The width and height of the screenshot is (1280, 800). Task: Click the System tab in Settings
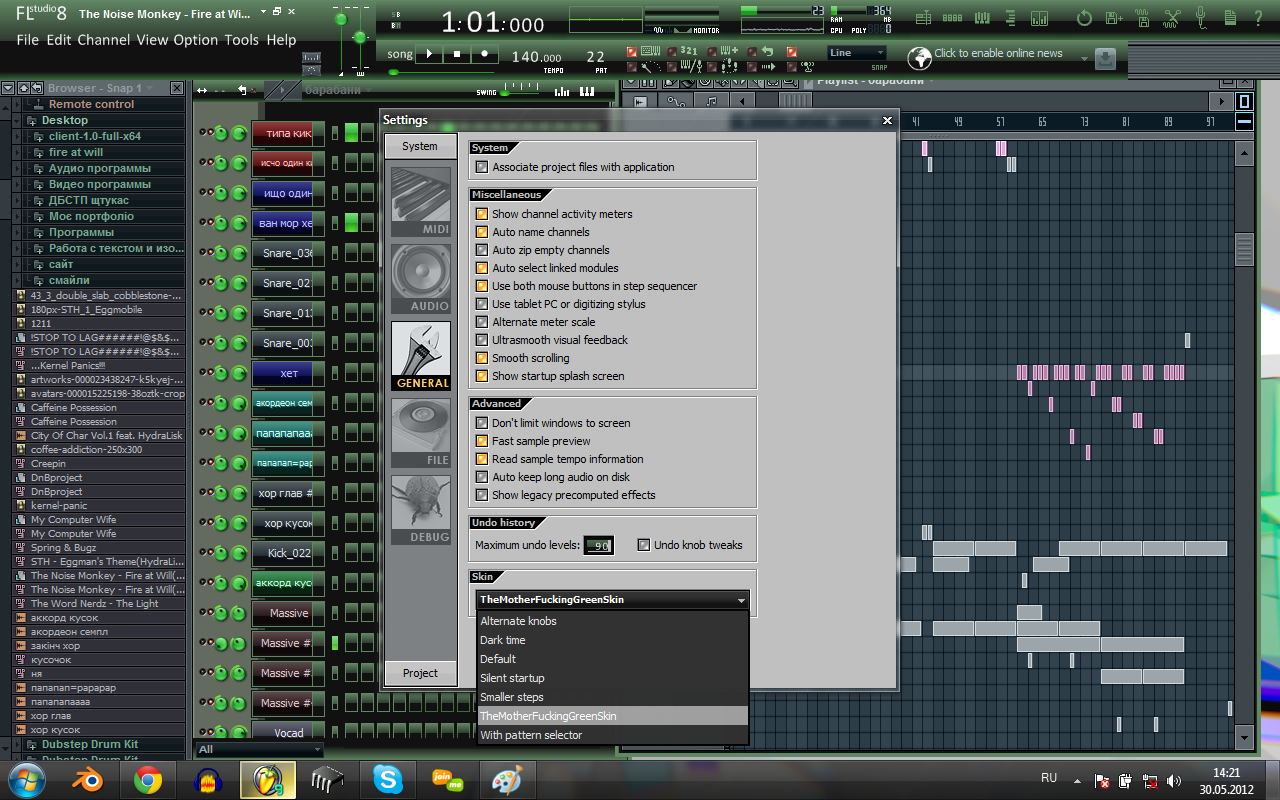(420, 146)
